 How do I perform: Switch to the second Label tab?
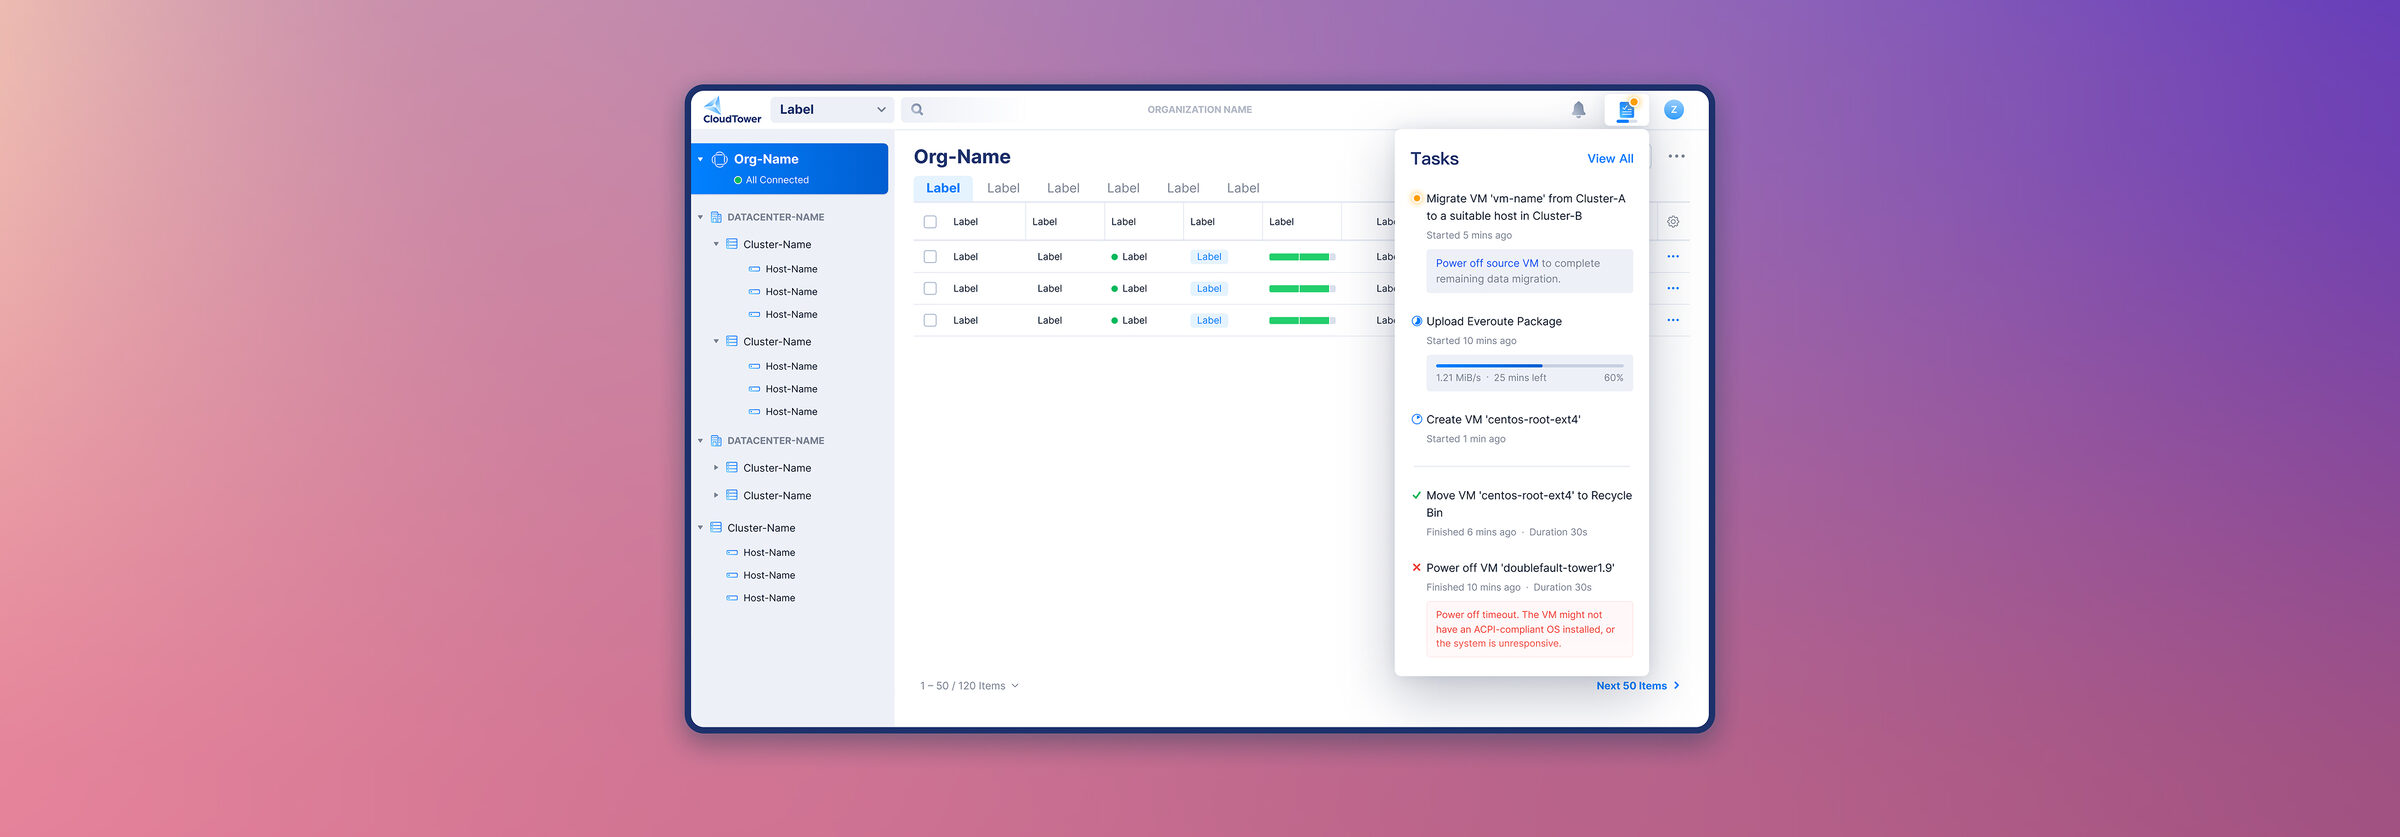(1003, 188)
